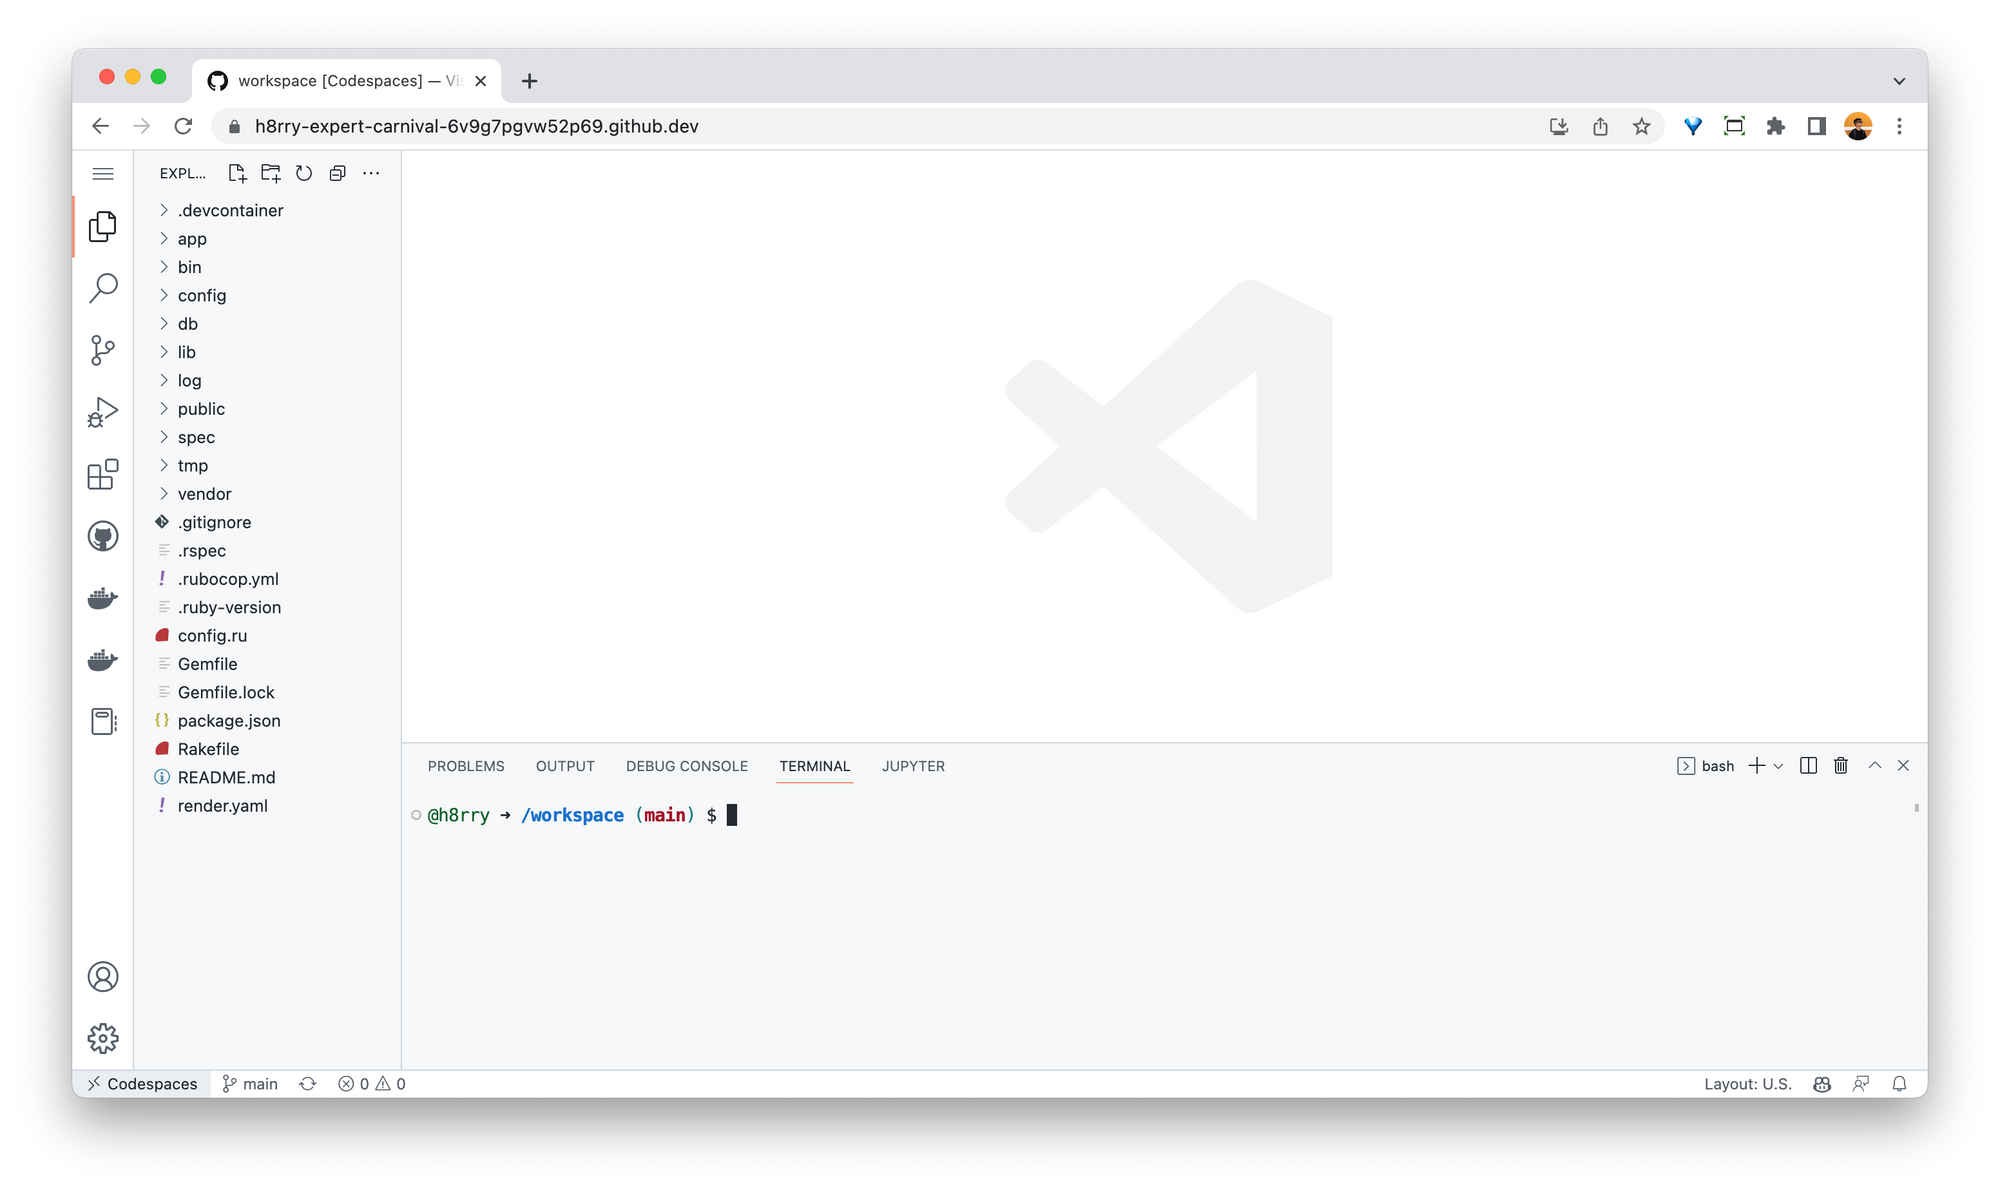Open the Docker view in the activity bar
This screenshot has height=1193, width=2000.
pos(103,598)
